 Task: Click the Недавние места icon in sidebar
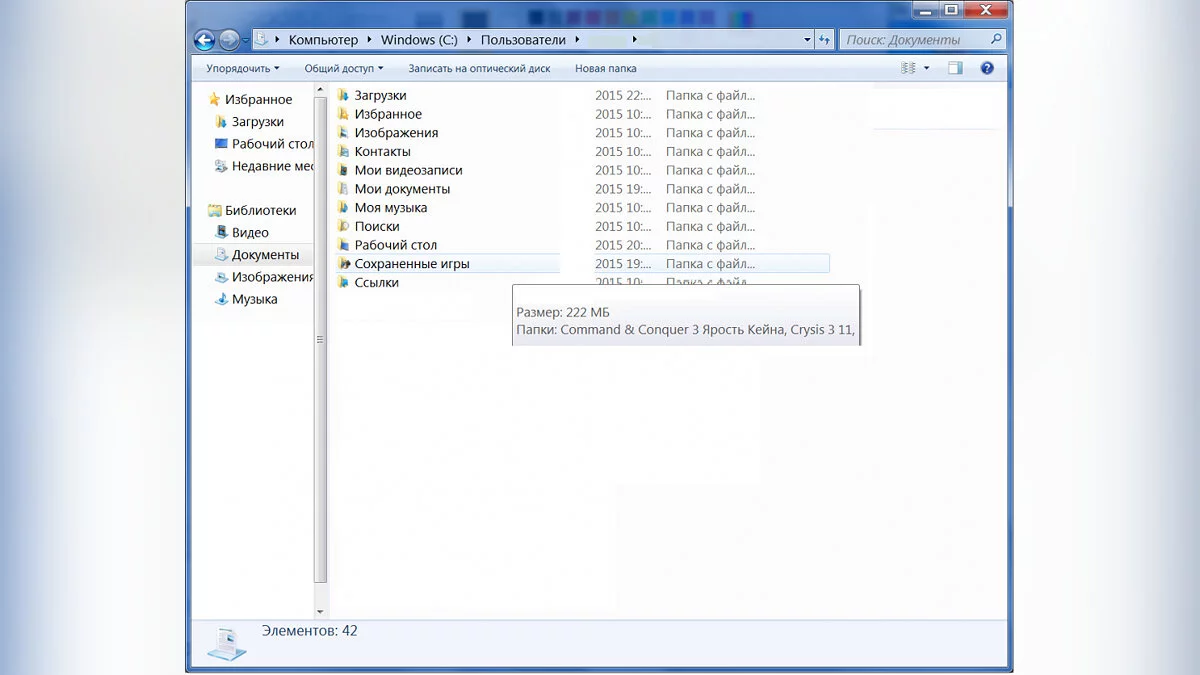221,166
